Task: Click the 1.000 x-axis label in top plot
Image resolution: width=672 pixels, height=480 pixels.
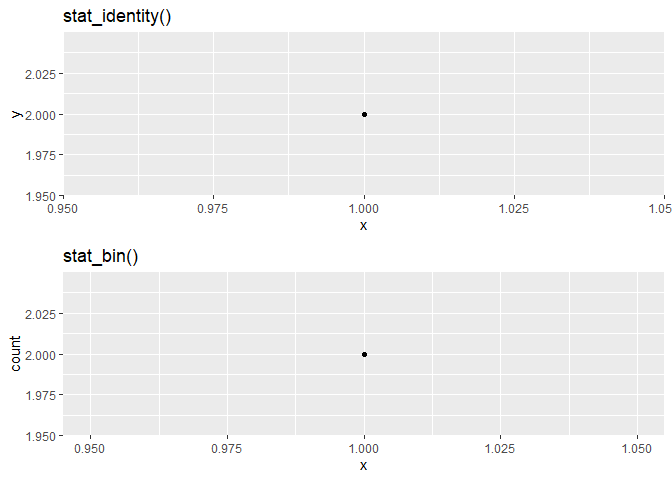Action: (363, 209)
